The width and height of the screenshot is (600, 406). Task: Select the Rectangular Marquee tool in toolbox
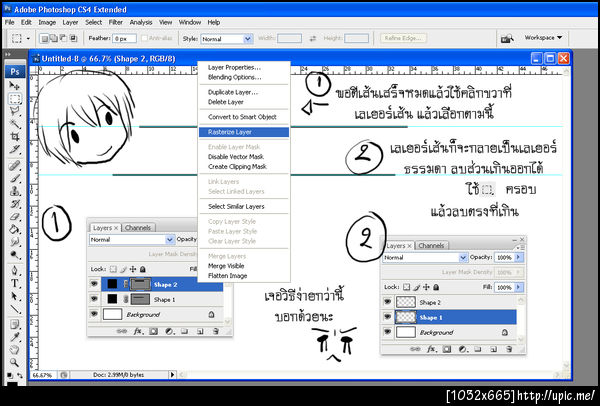(x=15, y=99)
